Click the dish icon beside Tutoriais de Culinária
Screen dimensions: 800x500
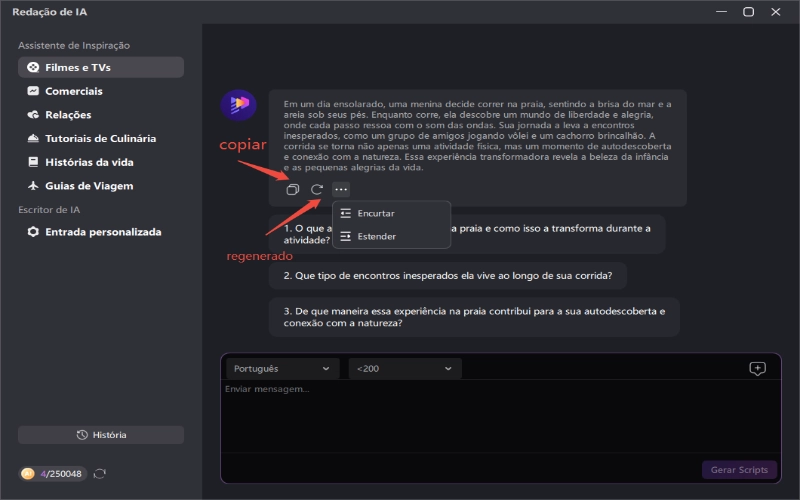click(x=33, y=138)
